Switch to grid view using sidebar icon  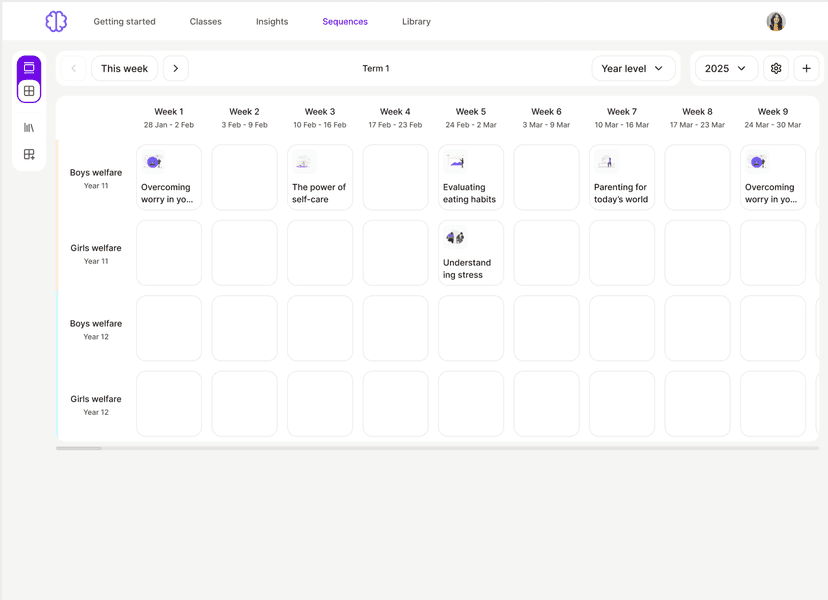pyautogui.click(x=29, y=90)
